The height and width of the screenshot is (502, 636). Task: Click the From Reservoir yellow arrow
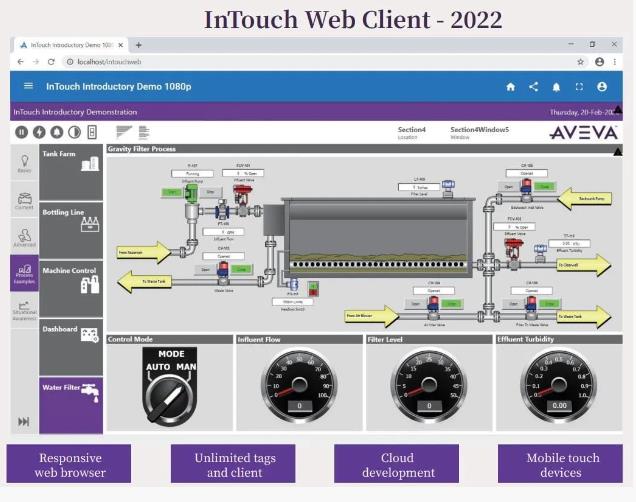[x=144, y=252]
